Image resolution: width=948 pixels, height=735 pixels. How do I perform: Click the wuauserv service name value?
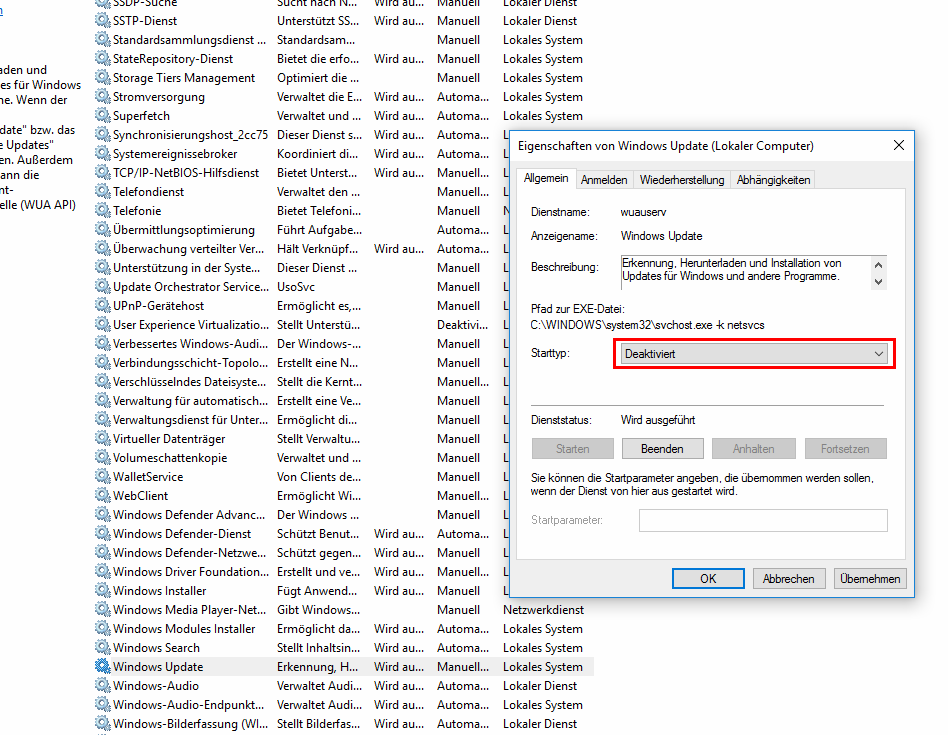pyautogui.click(x=643, y=212)
